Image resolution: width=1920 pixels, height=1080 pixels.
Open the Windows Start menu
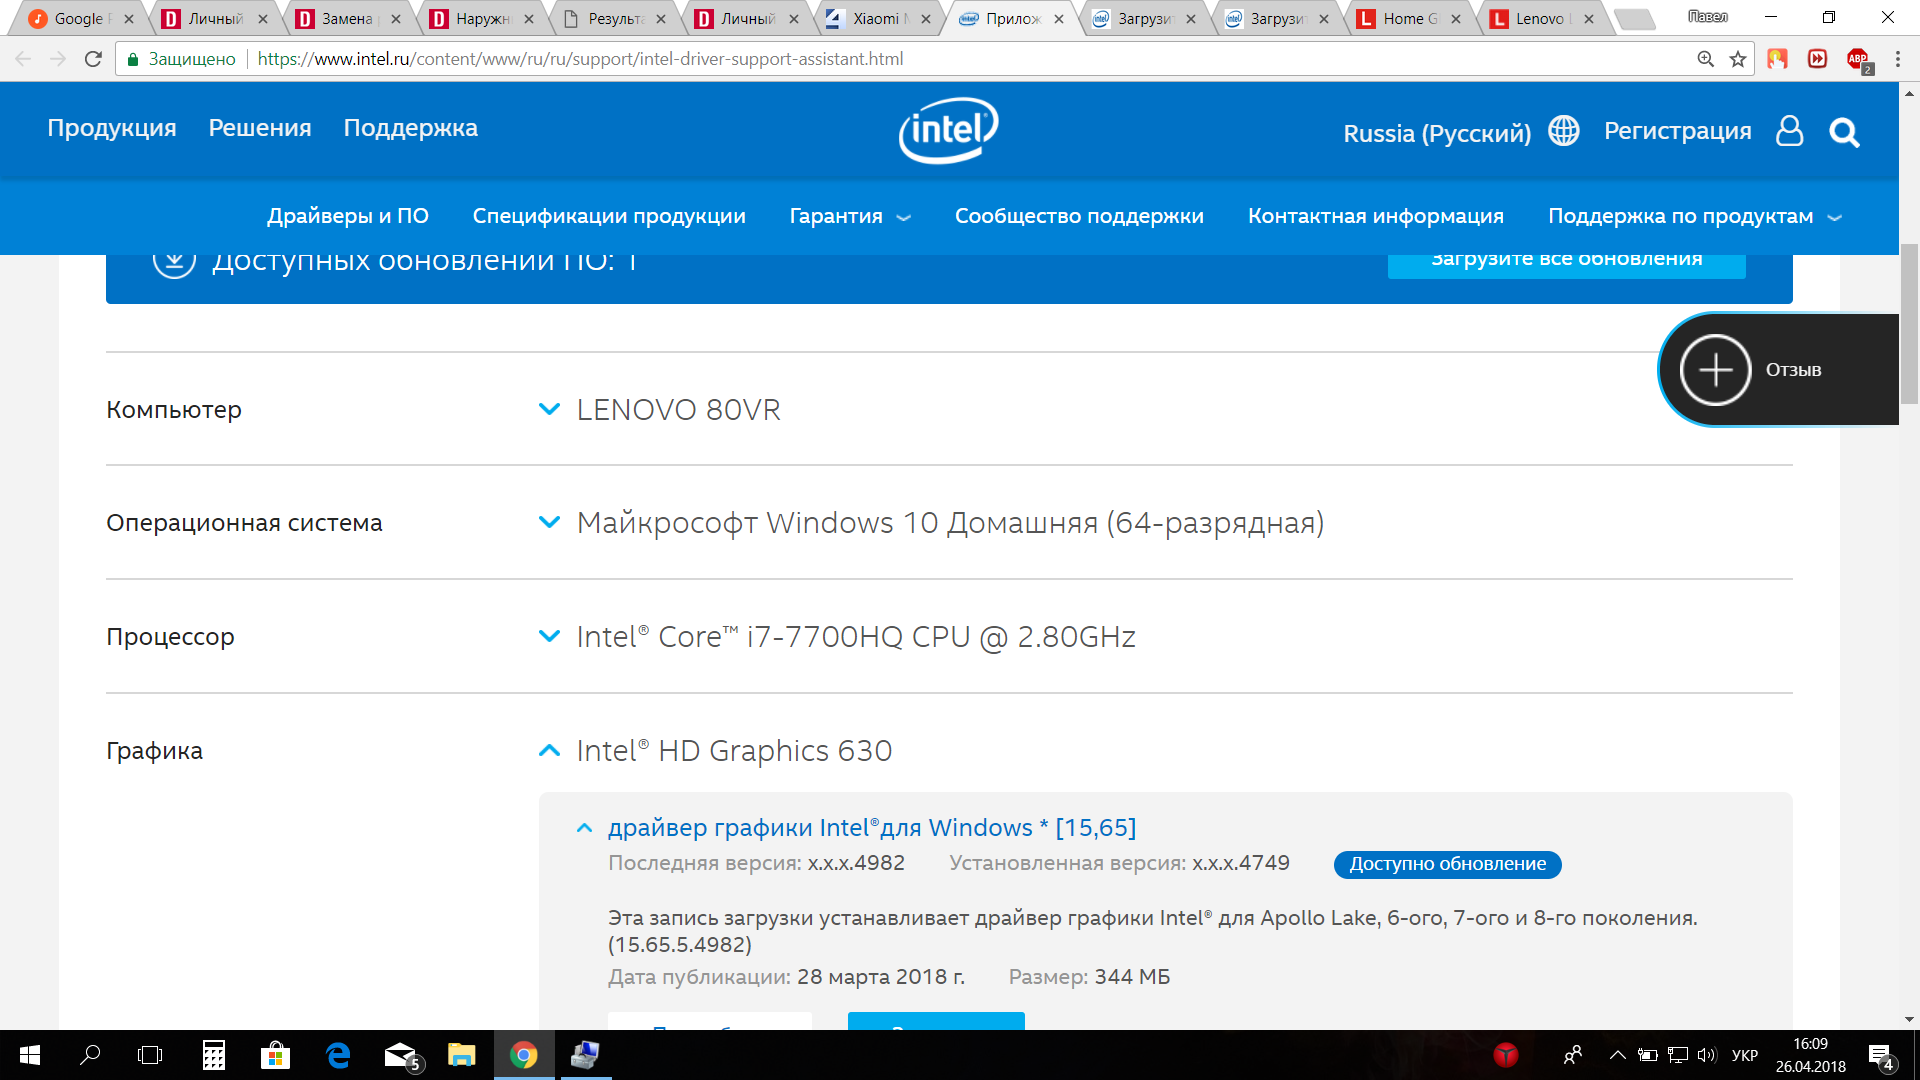click(x=30, y=1055)
